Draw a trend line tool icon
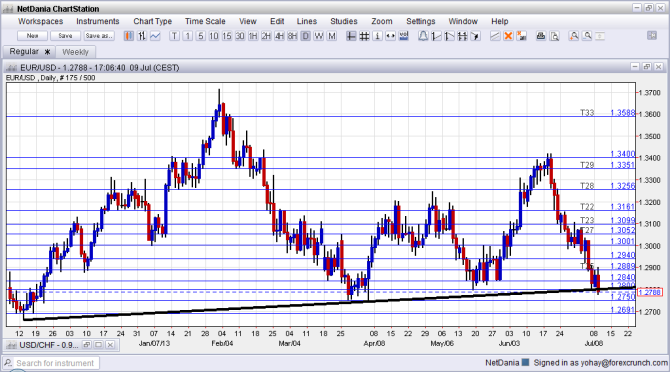670x372 pixels. [x=495, y=36]
